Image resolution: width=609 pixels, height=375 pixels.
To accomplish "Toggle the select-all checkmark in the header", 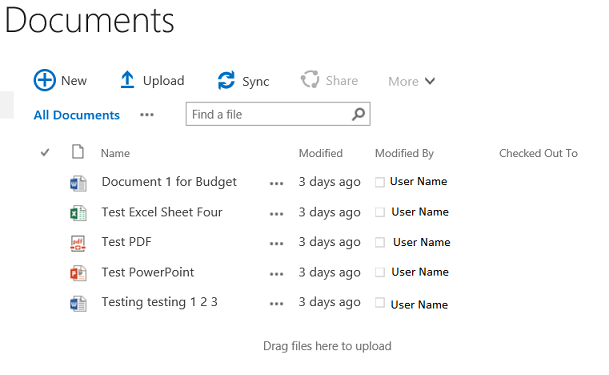I will click(45, 152).
